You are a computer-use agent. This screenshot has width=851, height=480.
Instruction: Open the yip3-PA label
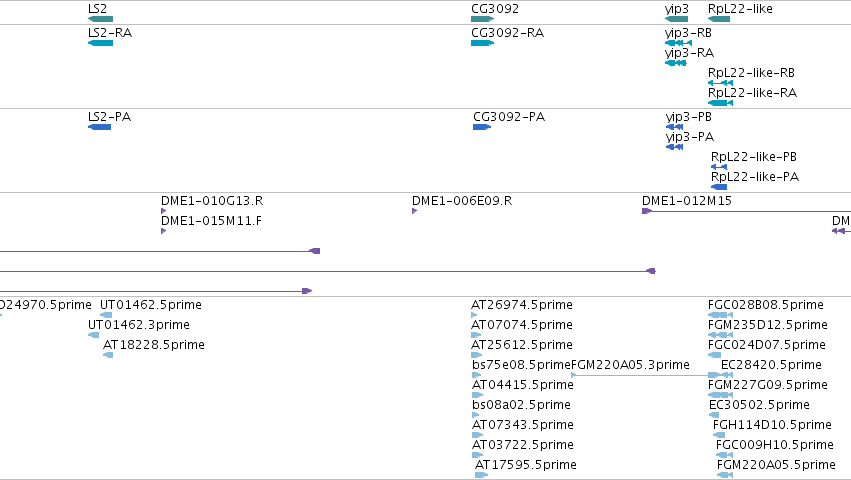(690, 137)
